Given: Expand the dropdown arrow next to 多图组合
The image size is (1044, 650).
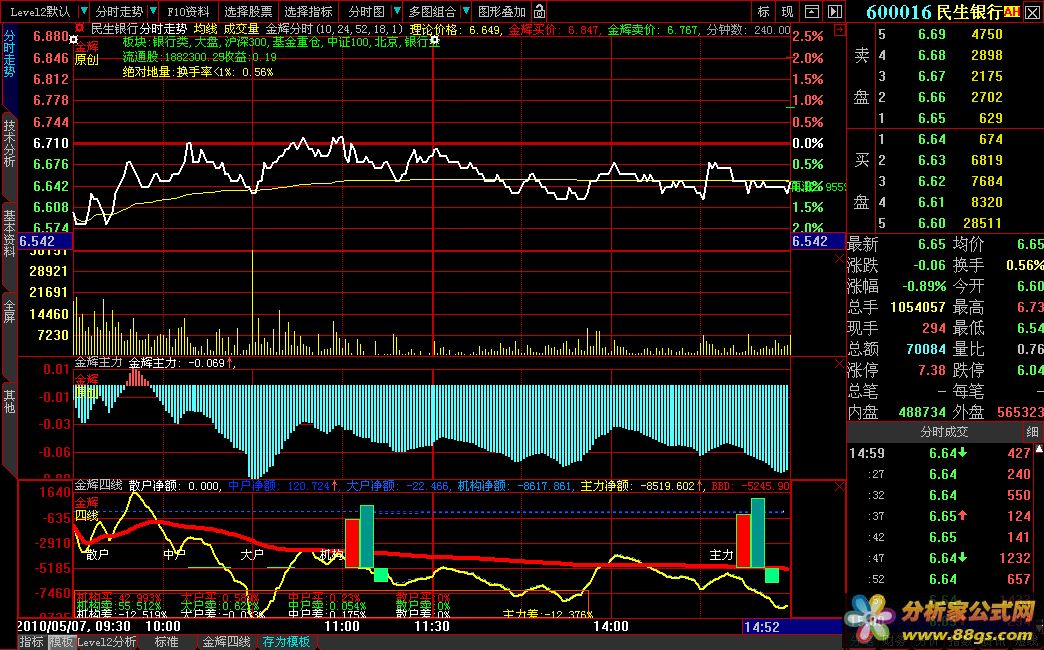Looking at the screenshot, I should tap(466, 11).
